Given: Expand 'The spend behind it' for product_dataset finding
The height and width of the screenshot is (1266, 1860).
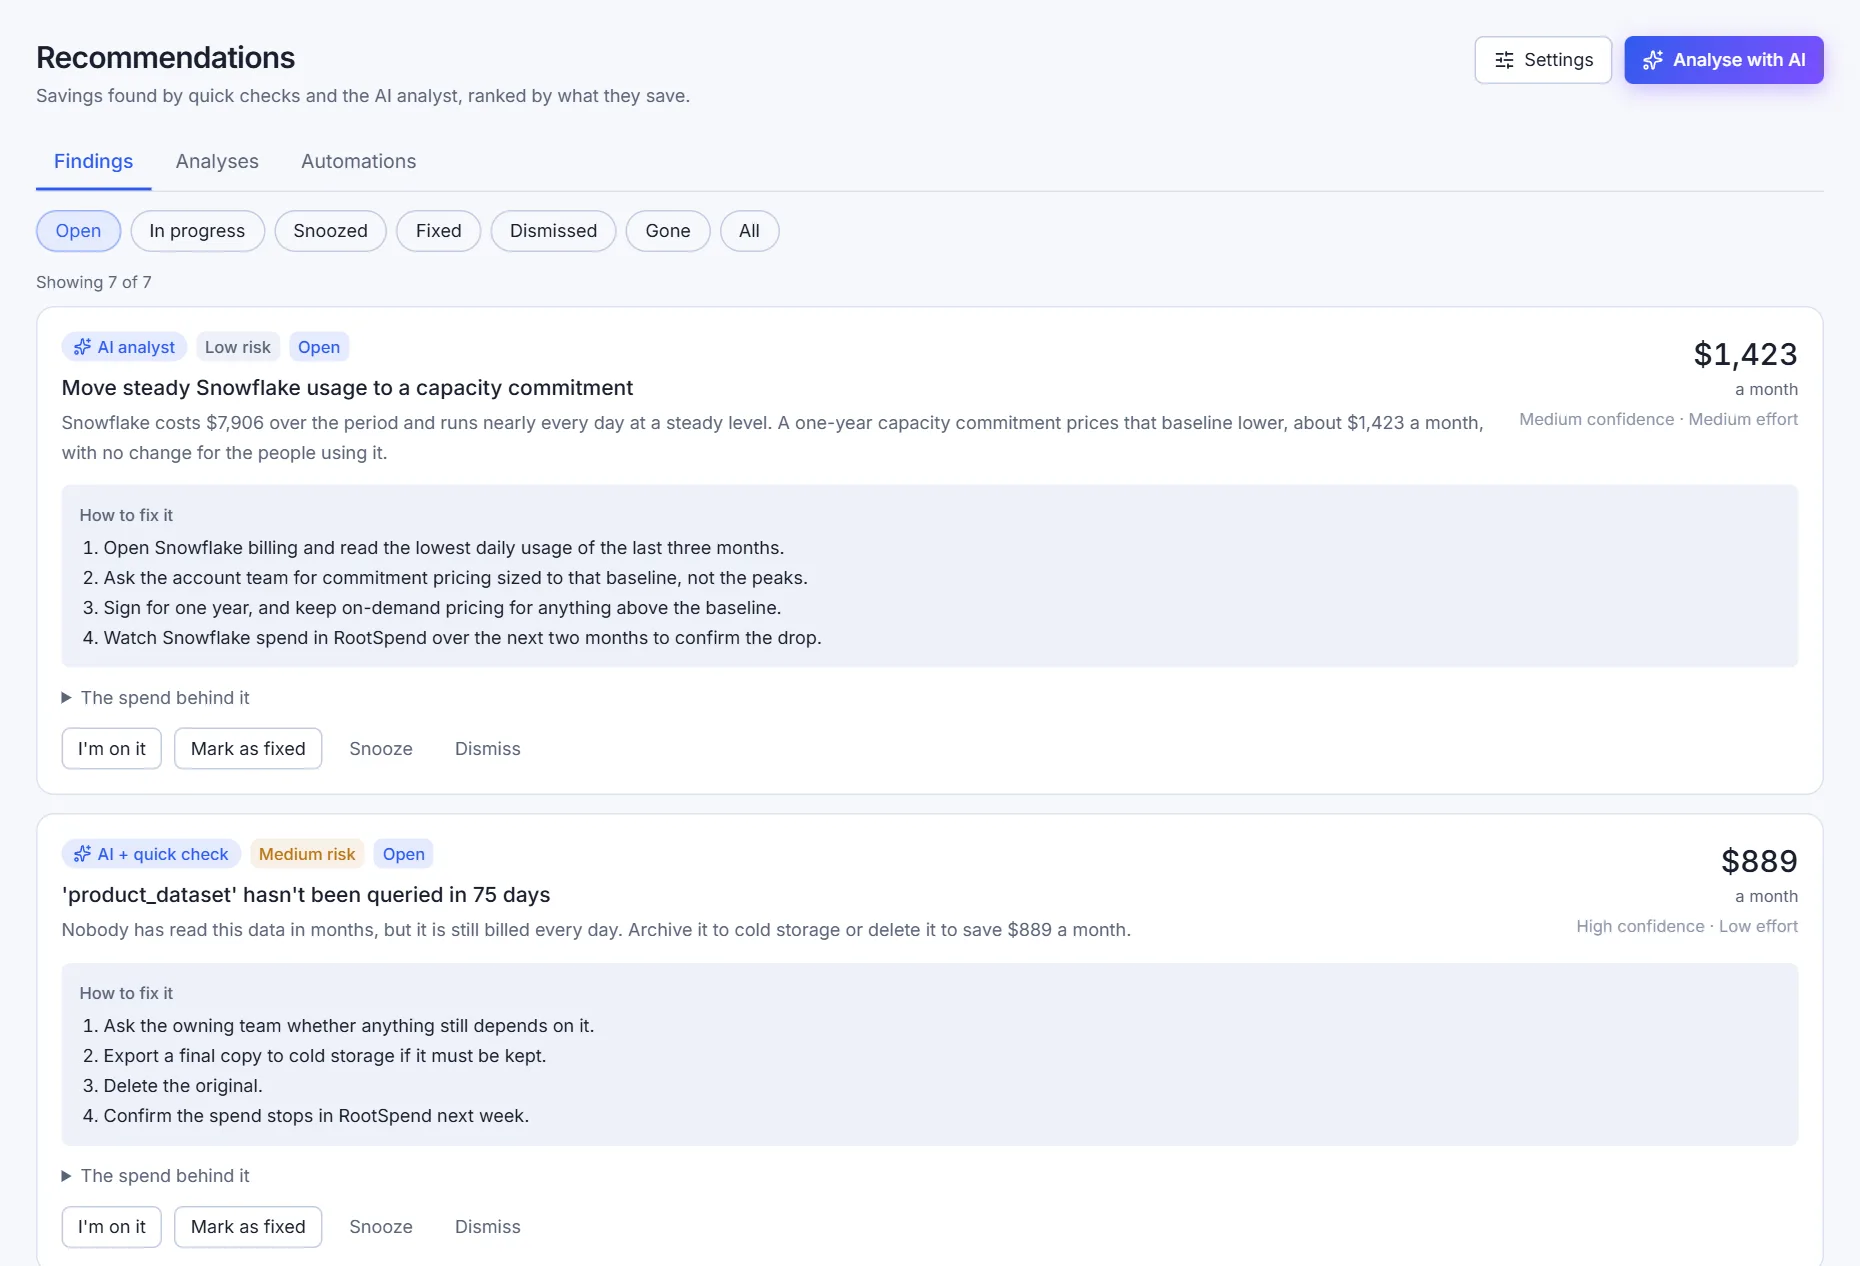Looking at the screenshot, I should click(x=155, y=1176).
